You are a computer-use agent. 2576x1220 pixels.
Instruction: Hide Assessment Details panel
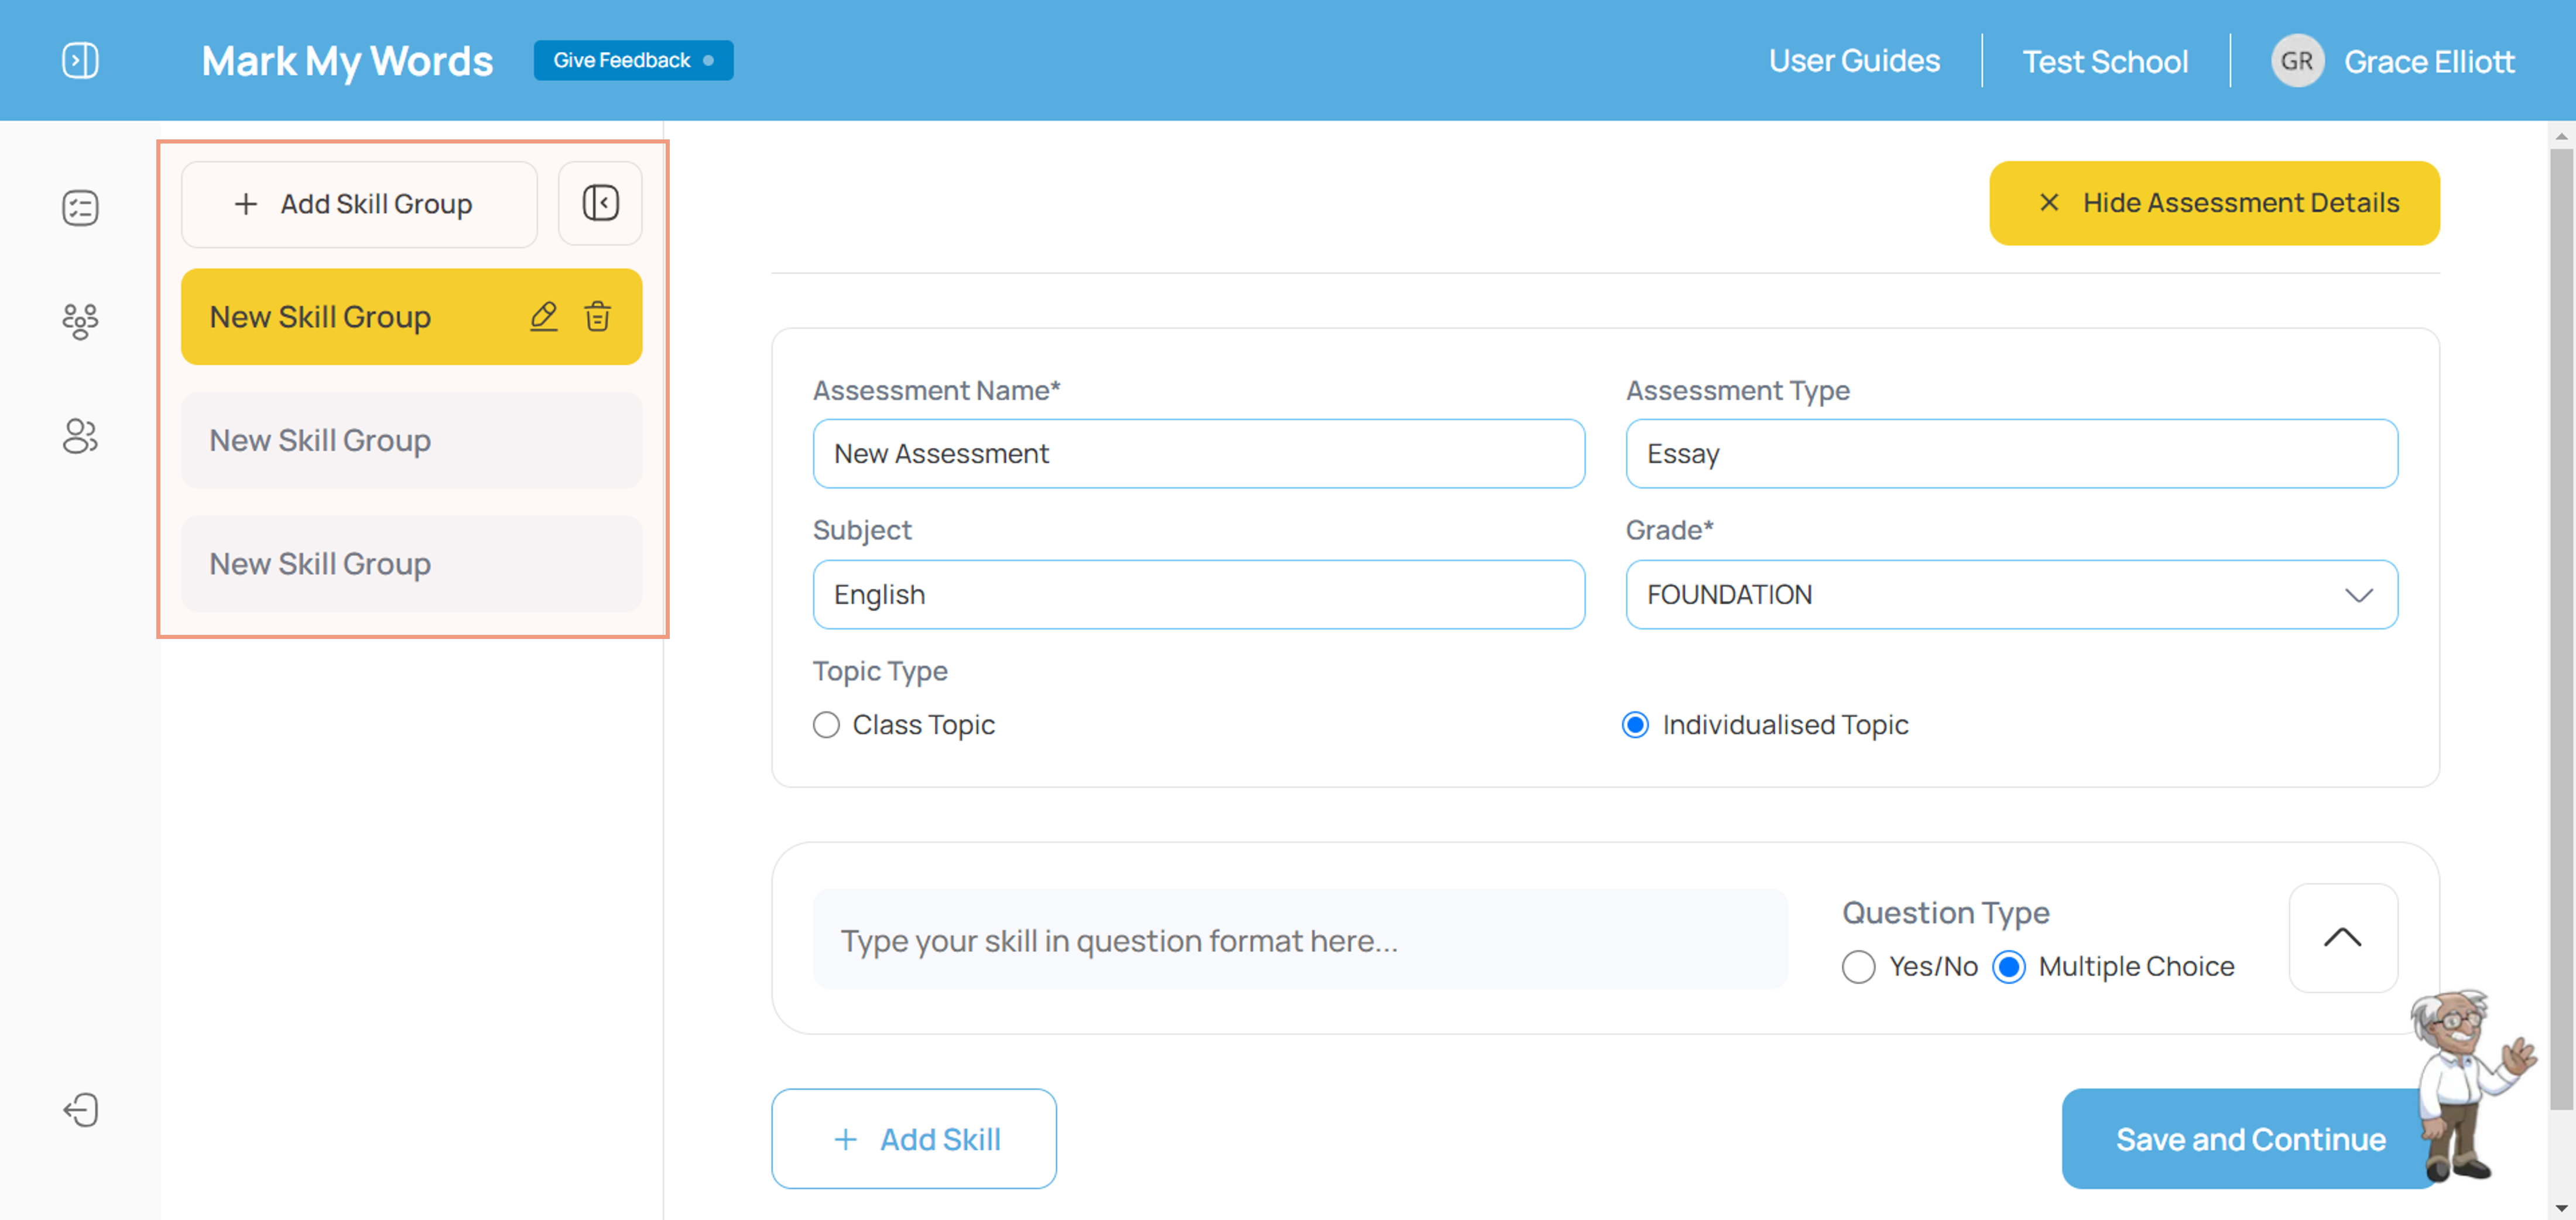tap(2216, 202)
